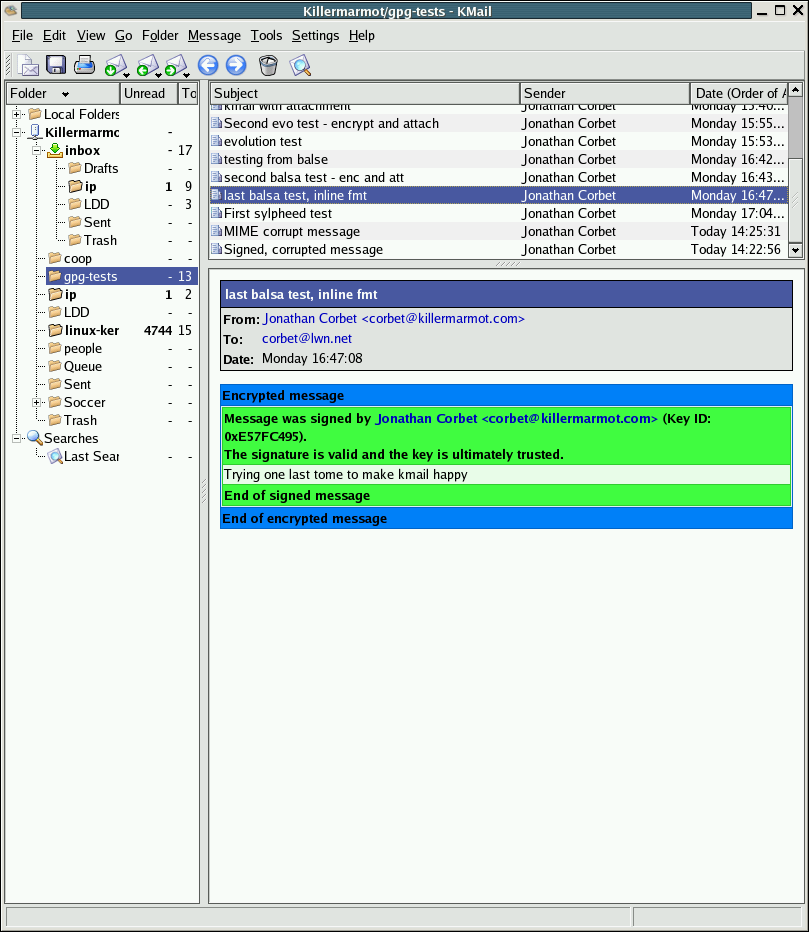Sort messages by the Sender column header
This screenshot has height=932, width=809.
tap(605, 93)
